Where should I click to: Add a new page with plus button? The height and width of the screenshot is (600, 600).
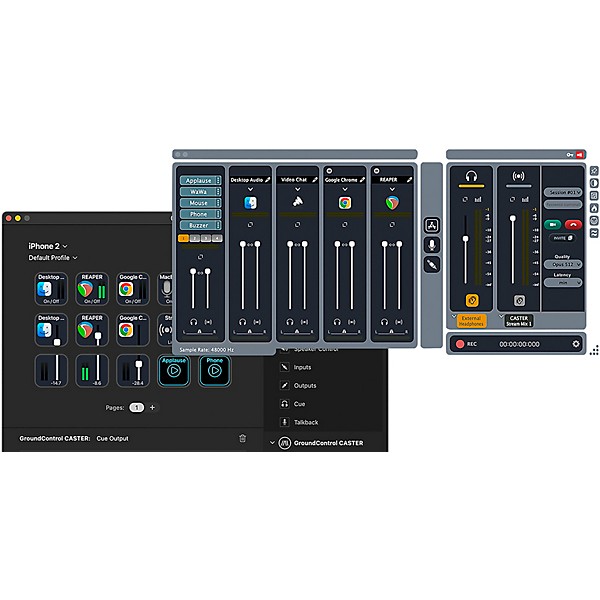pos(152,407)
